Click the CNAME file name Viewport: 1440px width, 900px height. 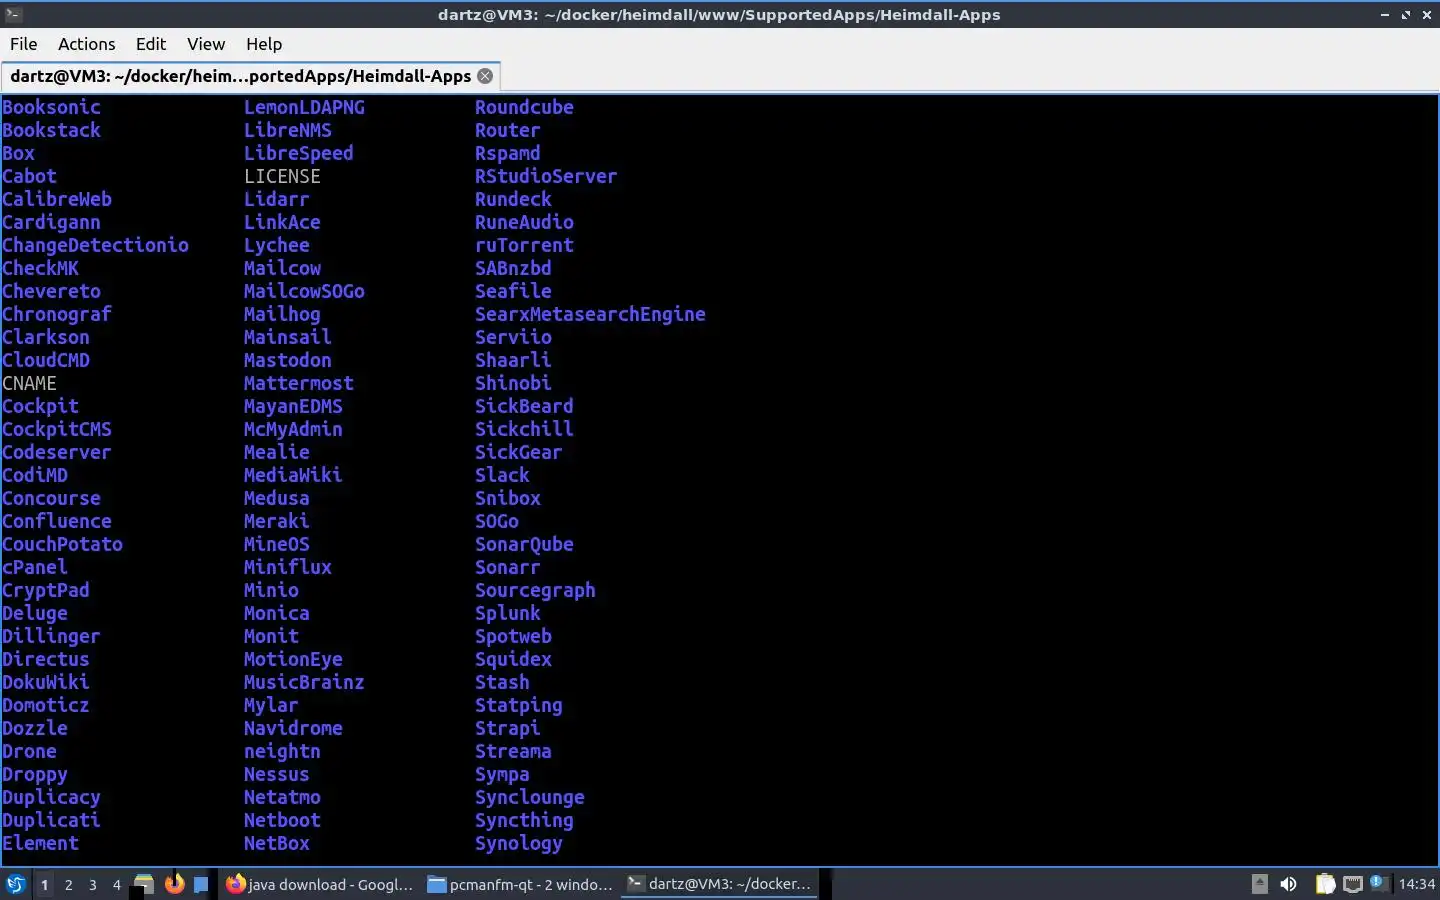coord(29,383)
